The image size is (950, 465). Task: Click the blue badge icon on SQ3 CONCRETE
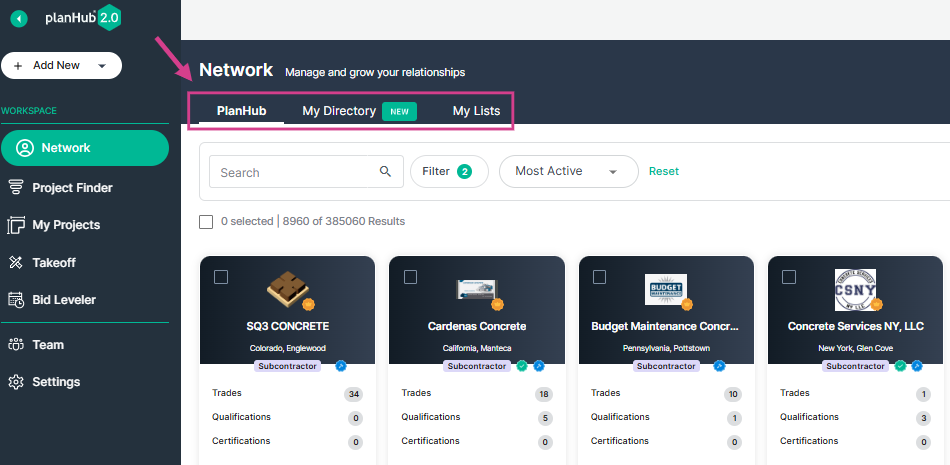pyautogui.click(x=340, y=366)
